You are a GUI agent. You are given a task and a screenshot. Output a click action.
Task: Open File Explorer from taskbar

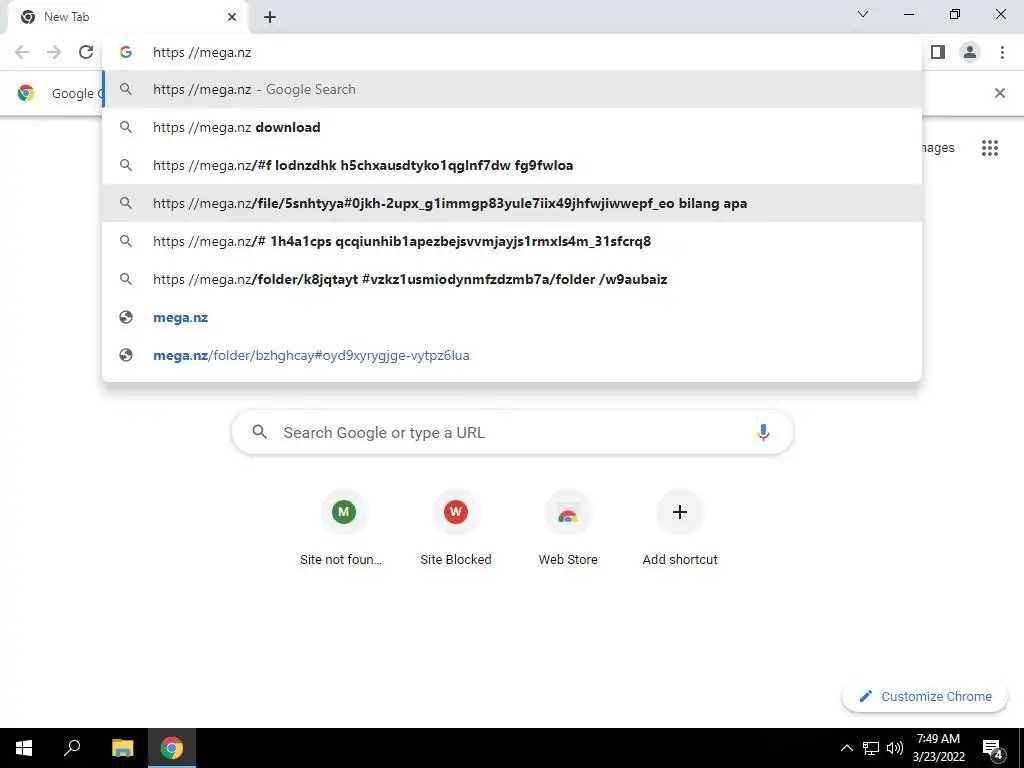tap(122, 748)
